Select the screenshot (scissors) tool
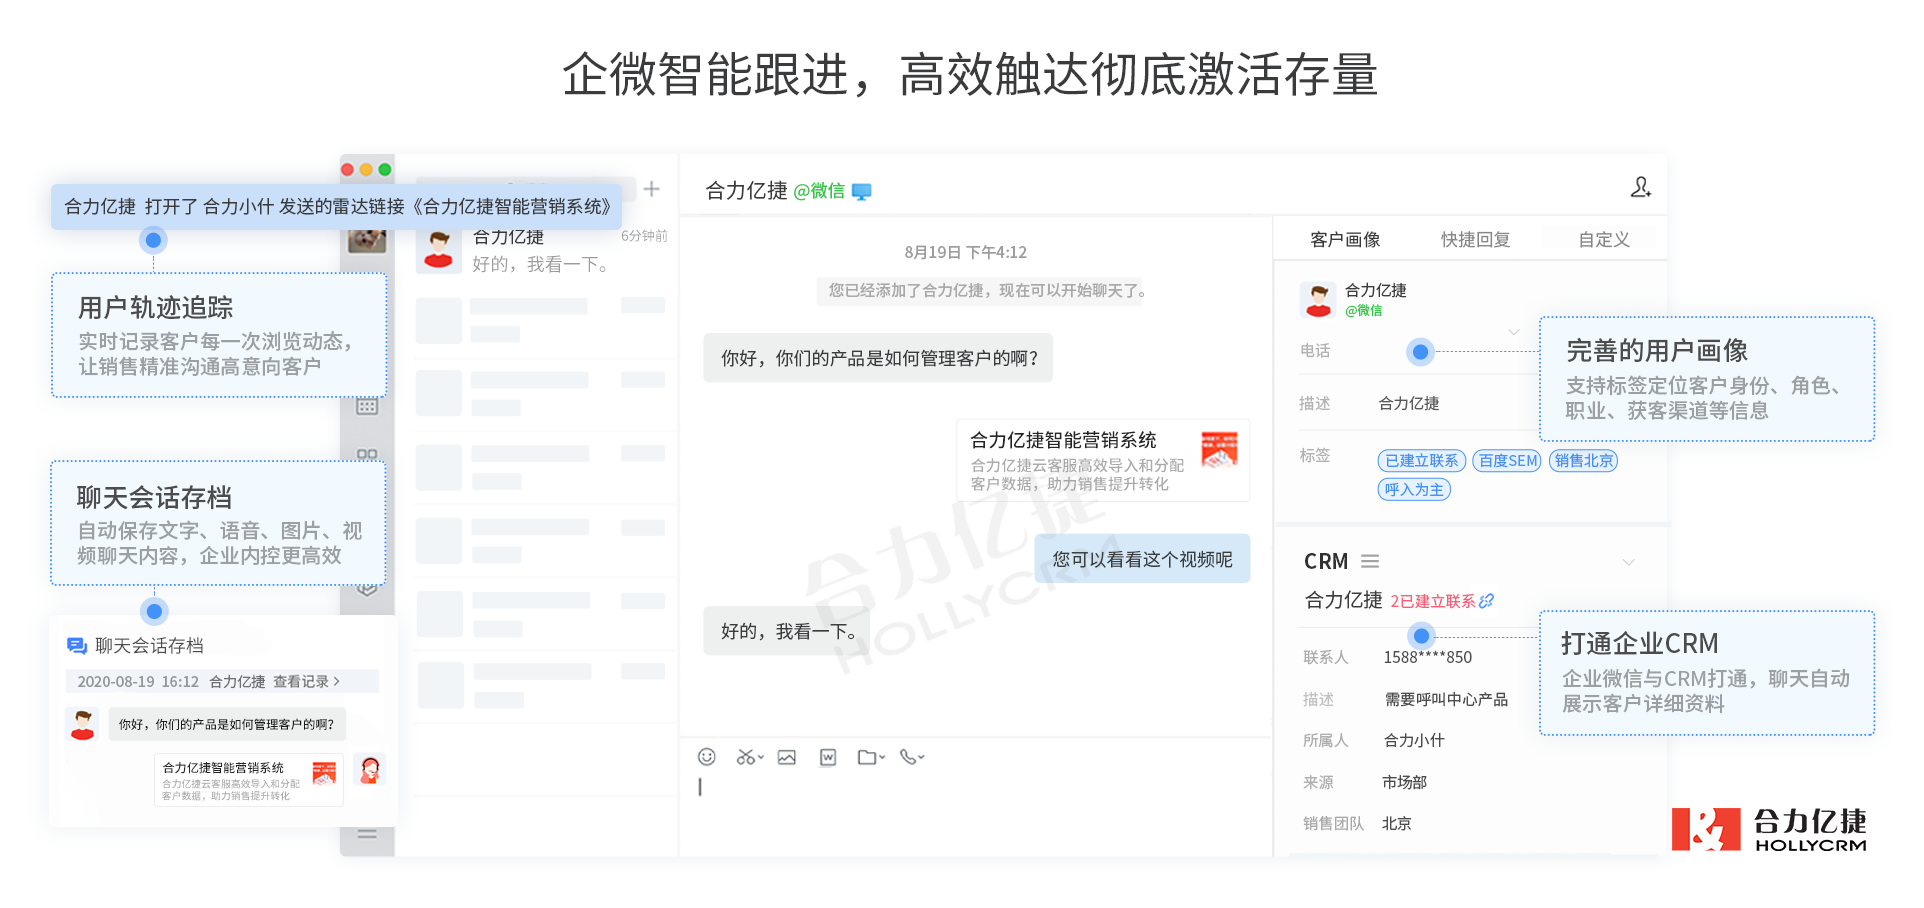 pyautogui.click(x=746, y=757)
